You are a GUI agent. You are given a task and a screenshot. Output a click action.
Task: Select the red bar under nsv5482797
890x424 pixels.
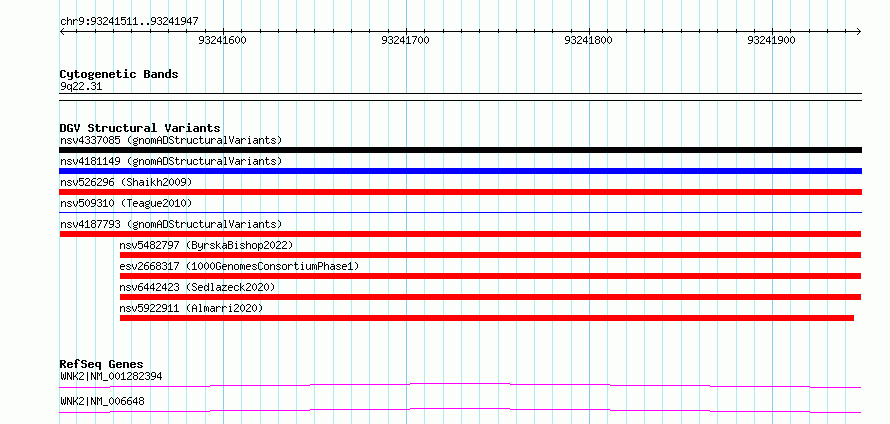click(490, 255)
